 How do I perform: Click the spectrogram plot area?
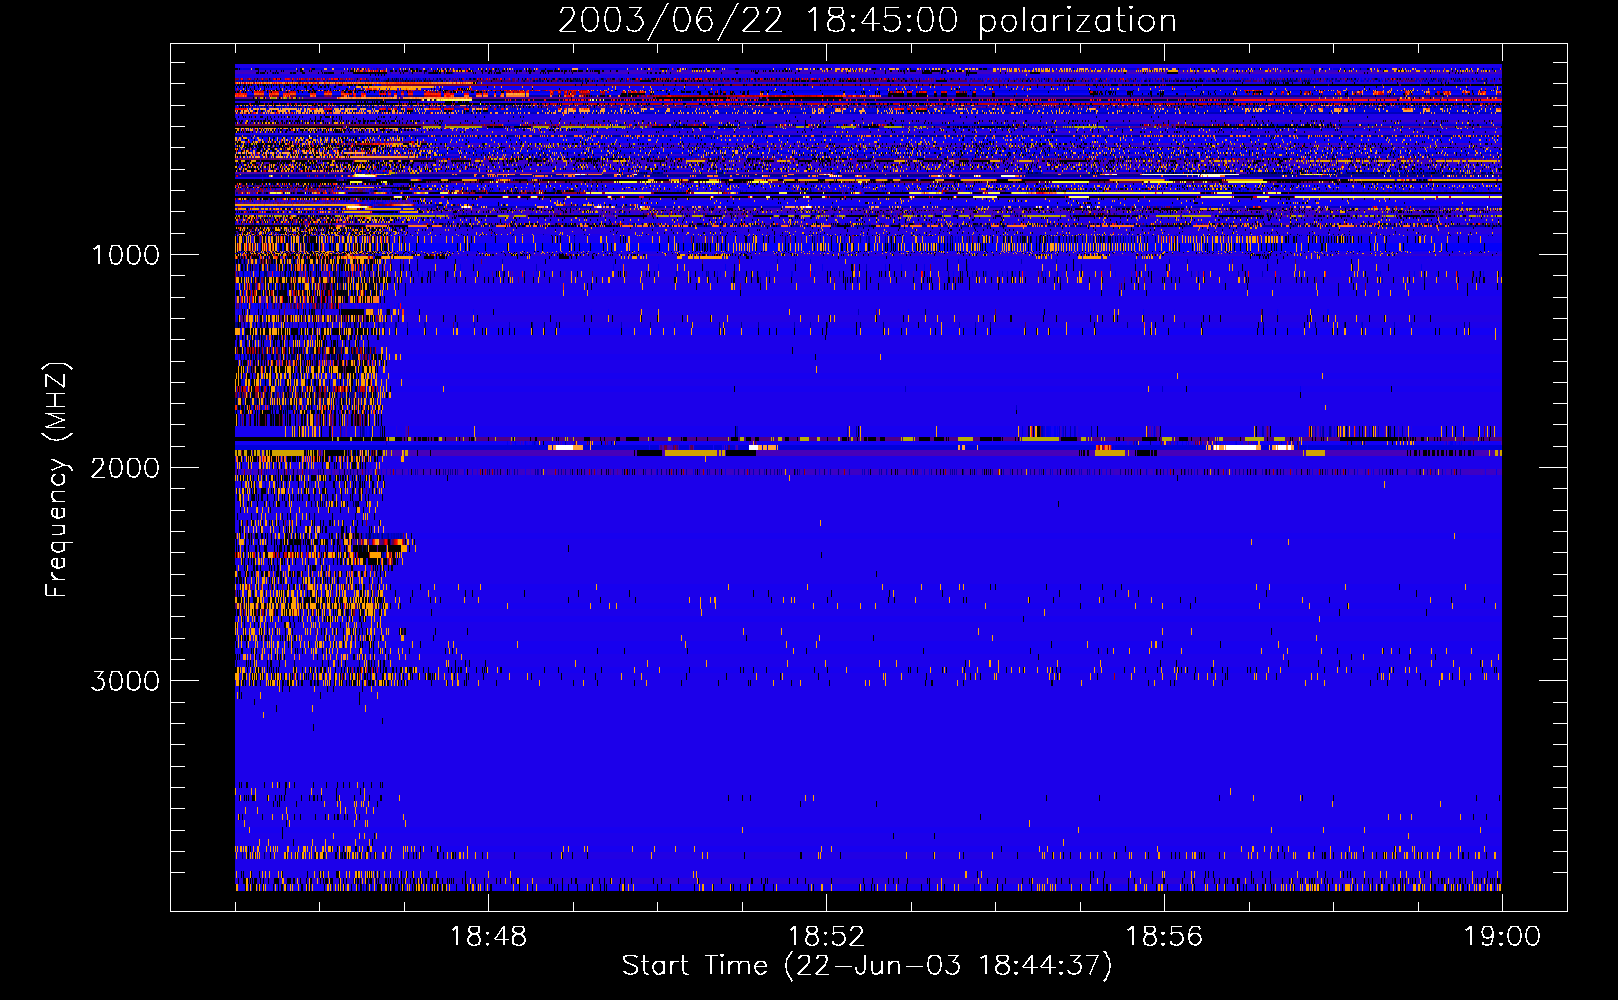point(868,477)
